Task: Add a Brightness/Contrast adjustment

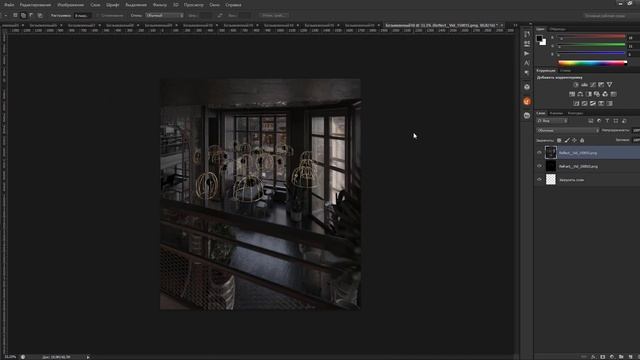Action: click(576, 84)
